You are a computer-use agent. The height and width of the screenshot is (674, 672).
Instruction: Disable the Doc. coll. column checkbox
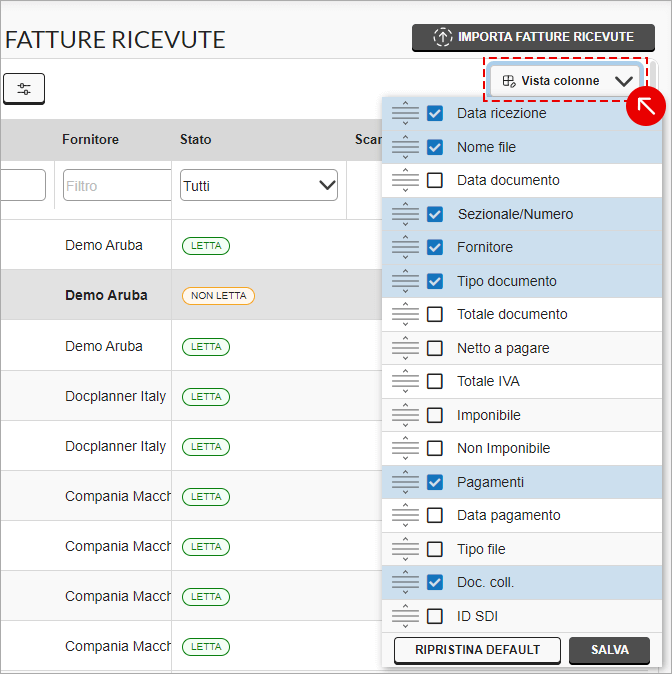[435, 582]
